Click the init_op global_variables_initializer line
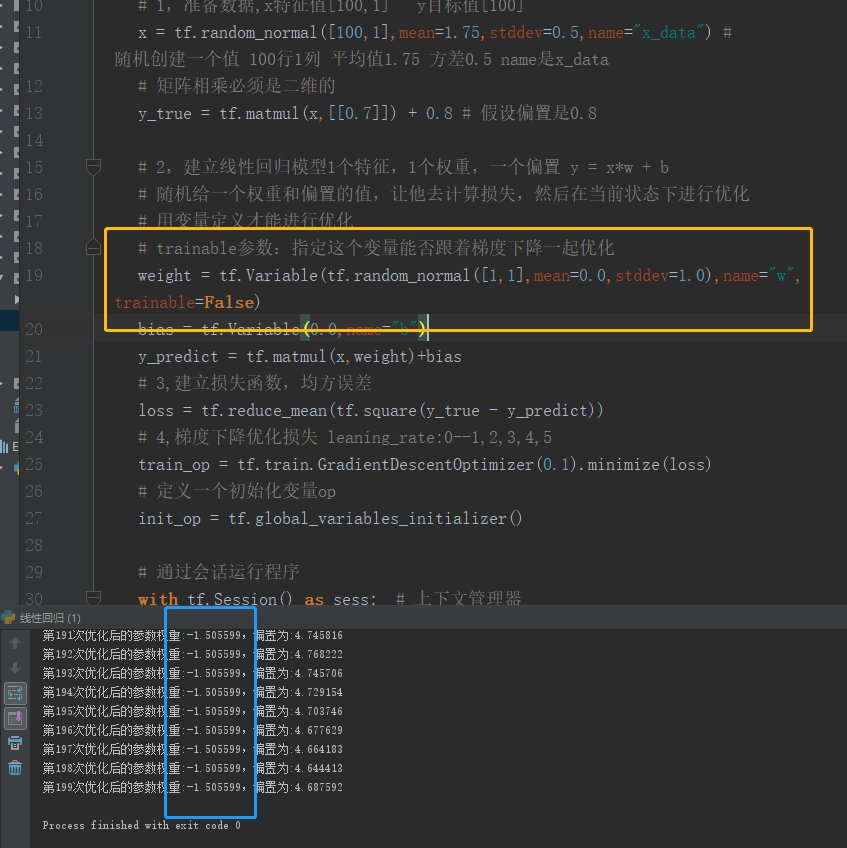The height and width of the screenshot is (848, 847). [330, 518]
